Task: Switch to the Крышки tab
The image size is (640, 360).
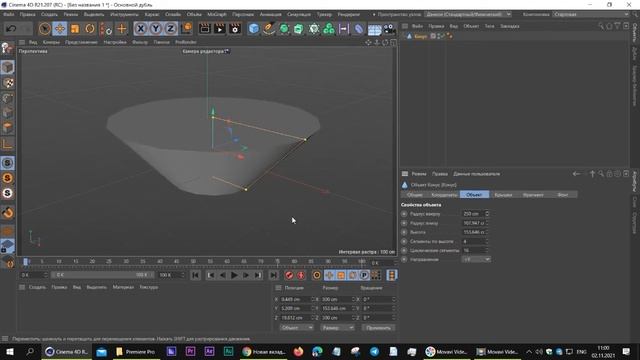Action: [503, 195]
